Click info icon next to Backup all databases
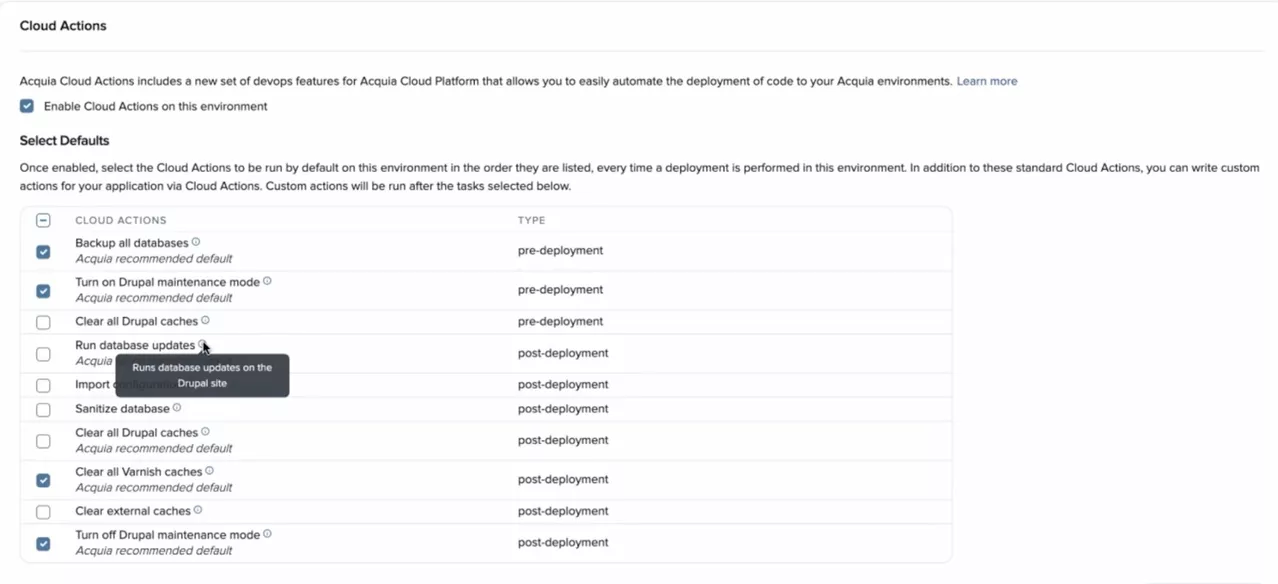This screenshot has height=584, width=1278. coord(196,242)
